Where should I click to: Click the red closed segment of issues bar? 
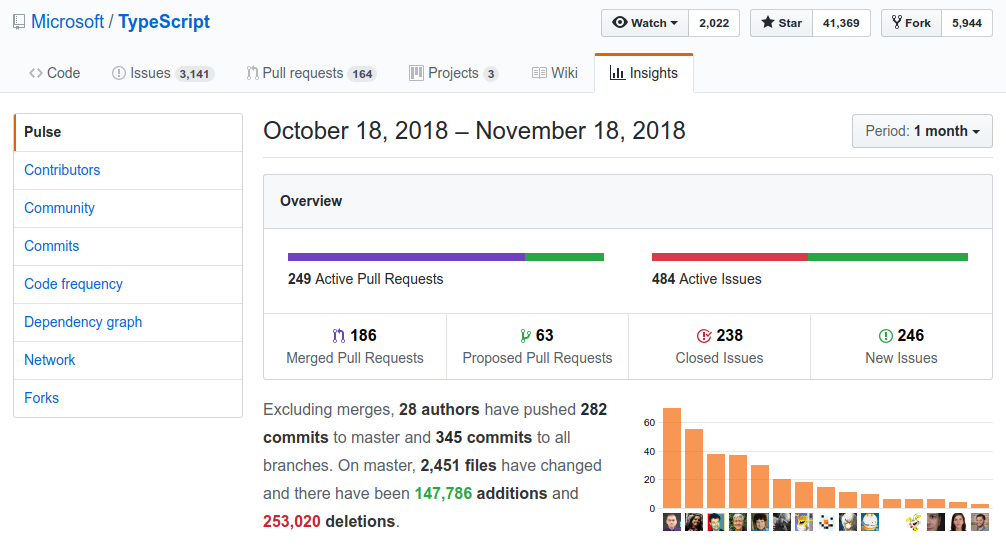729,257
